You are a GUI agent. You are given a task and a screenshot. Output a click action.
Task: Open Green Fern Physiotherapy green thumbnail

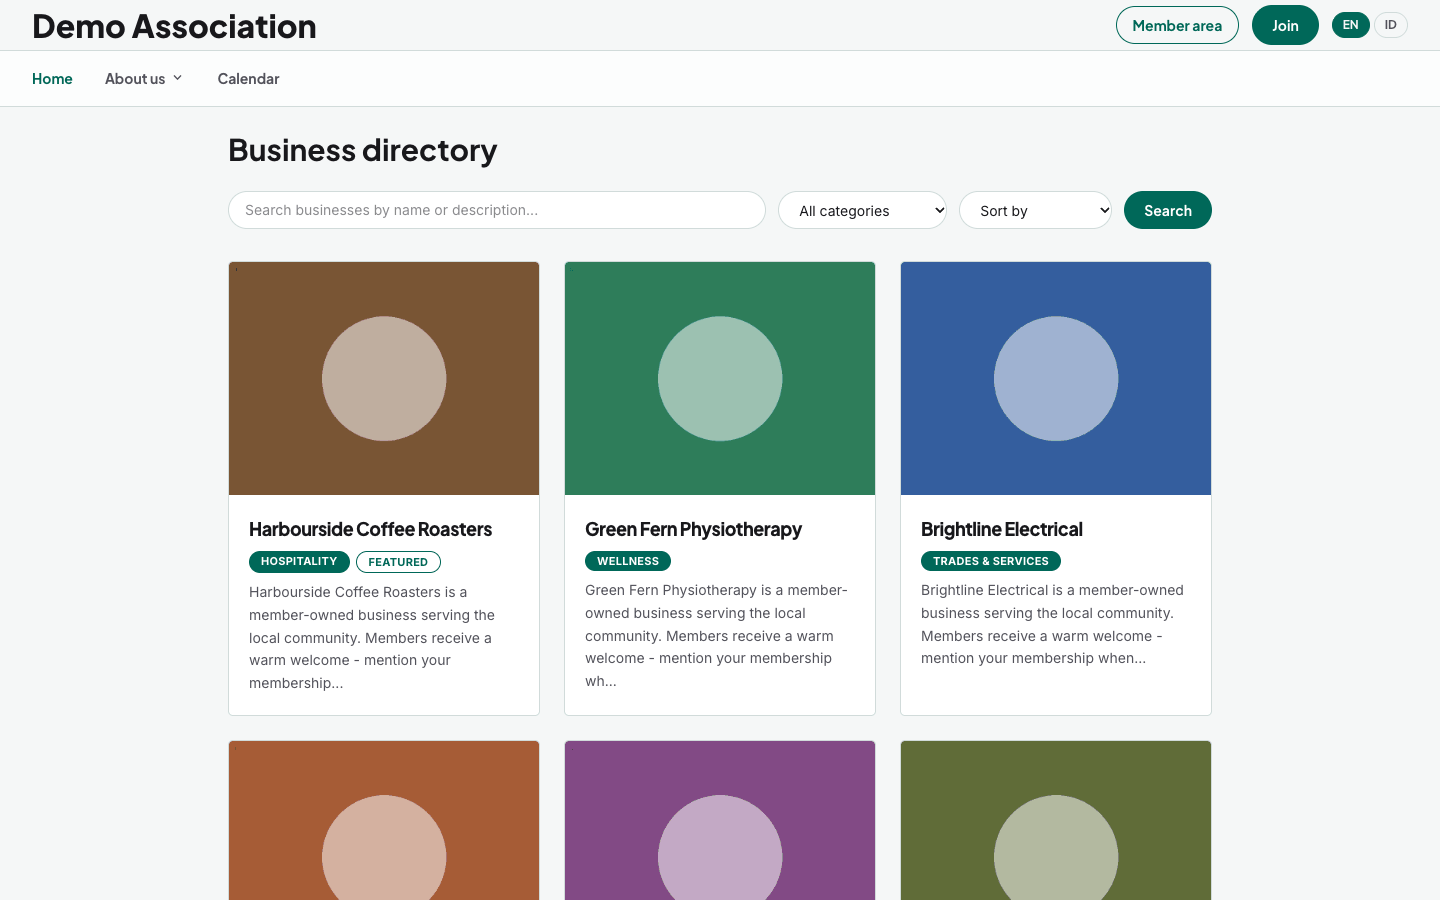tap(720, 378)
